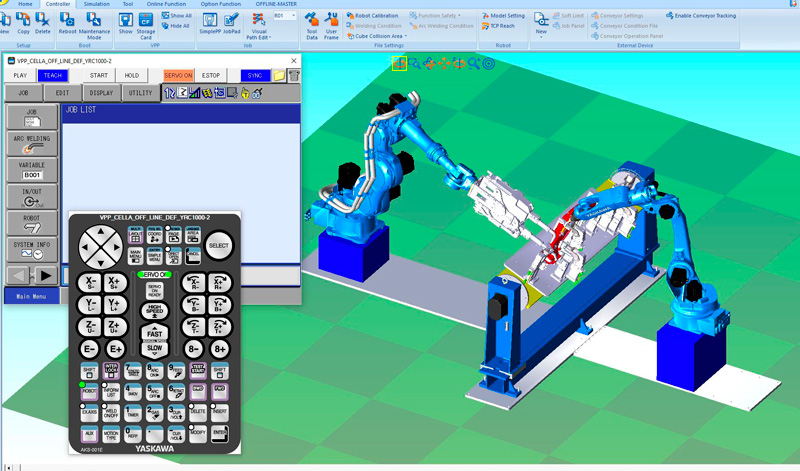This screenshot has width=800, height=471.
Task: Click the Robot Calibration button
Action: pos(375,16)
